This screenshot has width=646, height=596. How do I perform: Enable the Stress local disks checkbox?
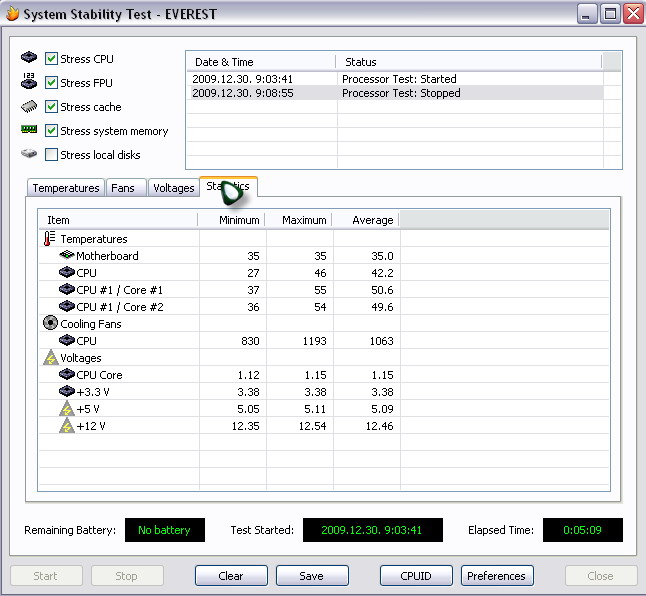(x=51, y=154)
